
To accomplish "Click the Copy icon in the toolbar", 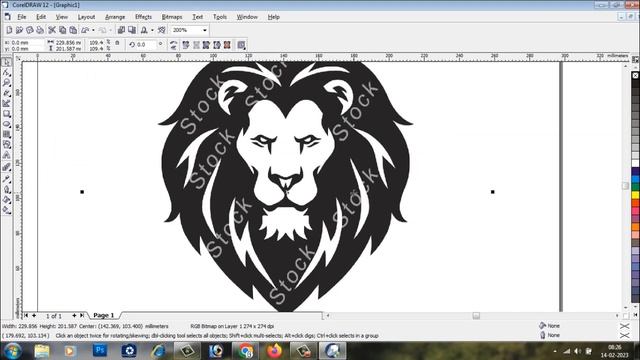I will coord(62,30).
